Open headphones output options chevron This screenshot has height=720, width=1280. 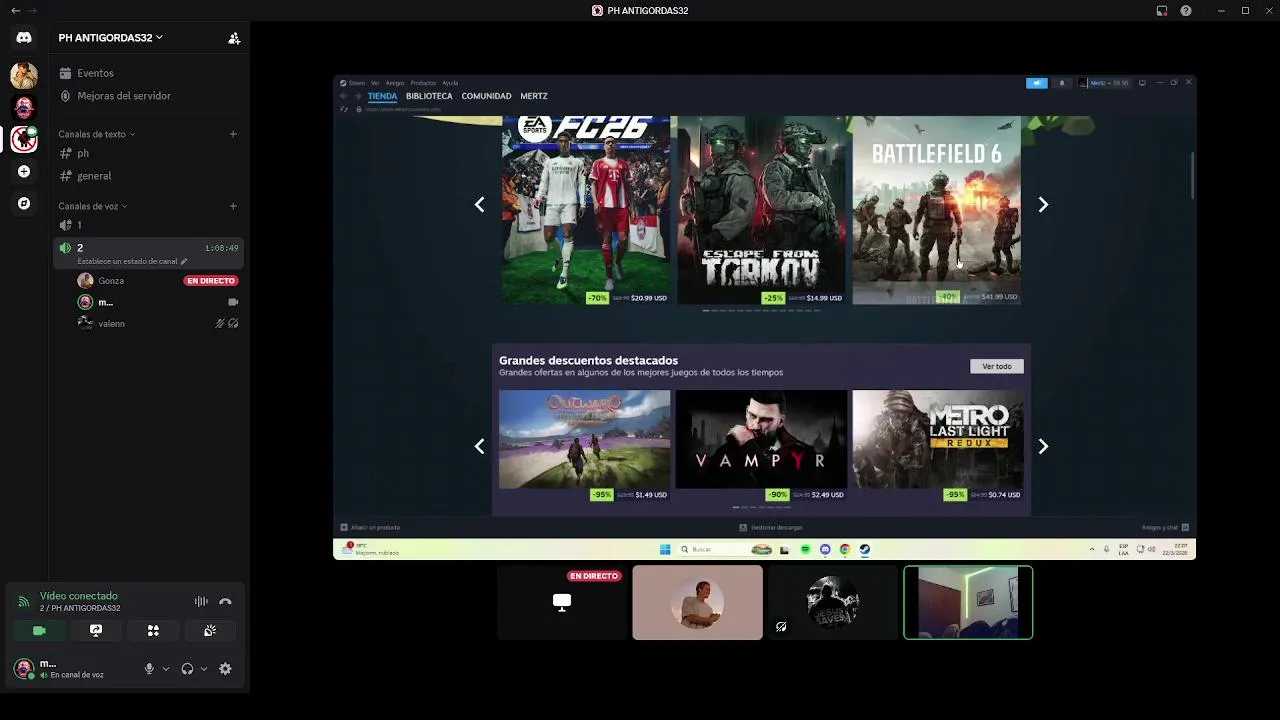(x=203, y=669)
